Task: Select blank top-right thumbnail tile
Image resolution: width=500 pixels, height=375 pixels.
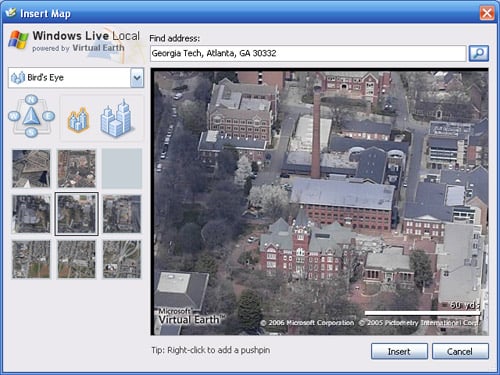Action: pos(122,169)
